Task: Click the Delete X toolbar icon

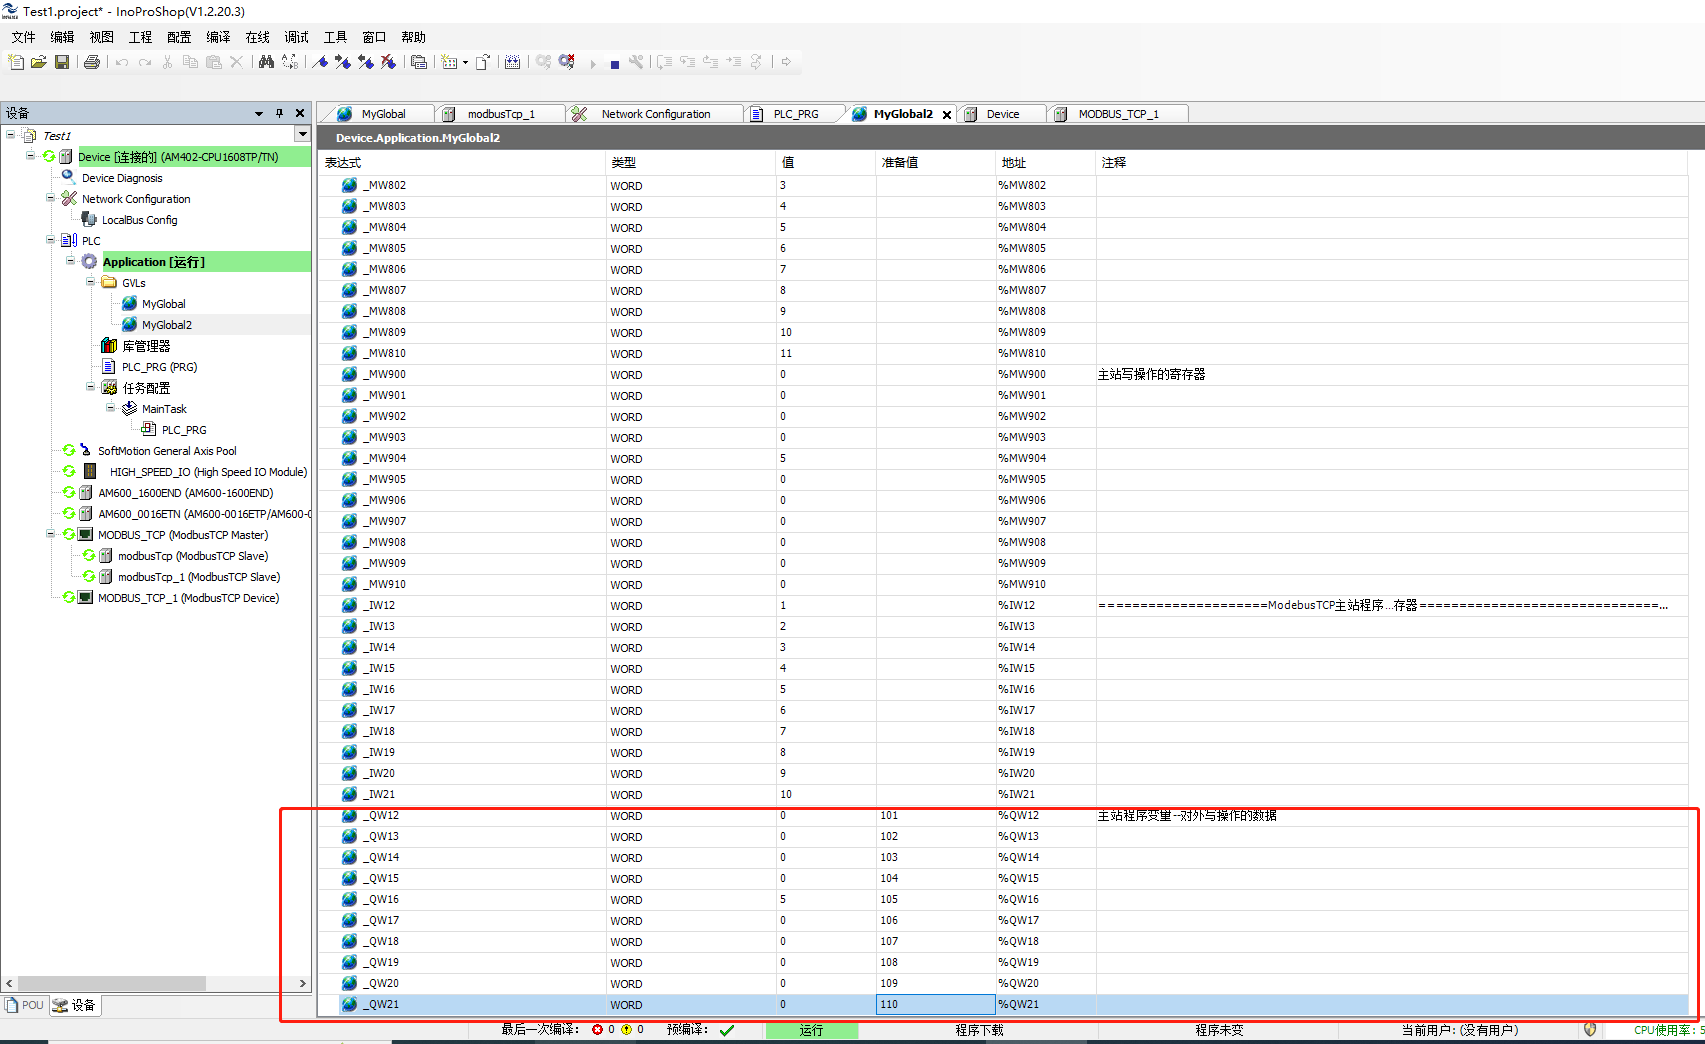Action: (x=236, y=62)
